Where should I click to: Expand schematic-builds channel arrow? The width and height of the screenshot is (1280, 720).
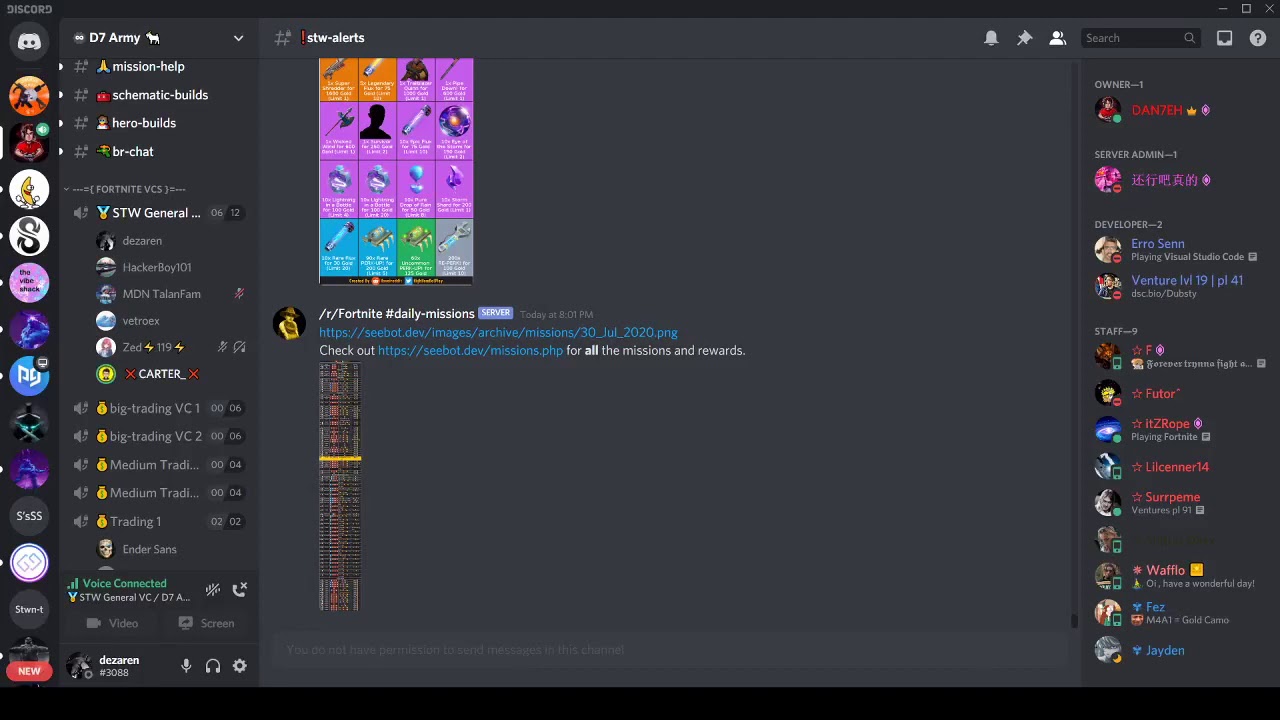61,95
